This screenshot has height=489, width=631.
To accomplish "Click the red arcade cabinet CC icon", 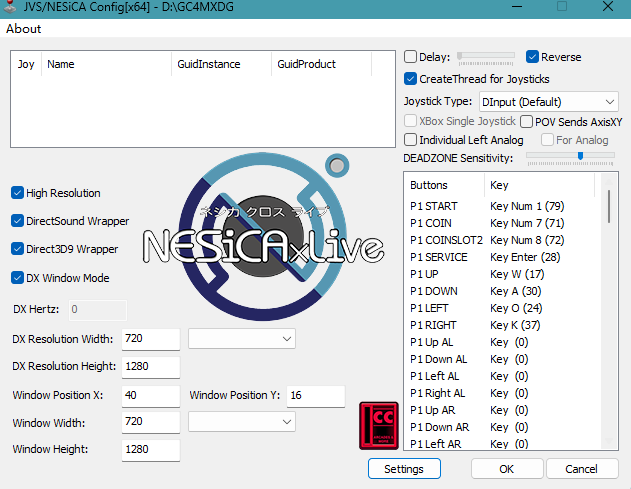I will [x=379, y=425].
